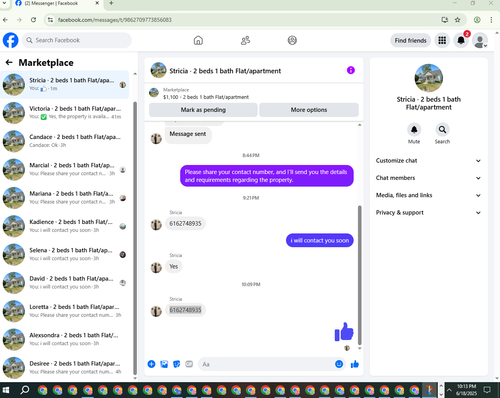Open the Loretta conversation in the list
This screenshot has width=500, height=398.
click(x=65, y=311)
